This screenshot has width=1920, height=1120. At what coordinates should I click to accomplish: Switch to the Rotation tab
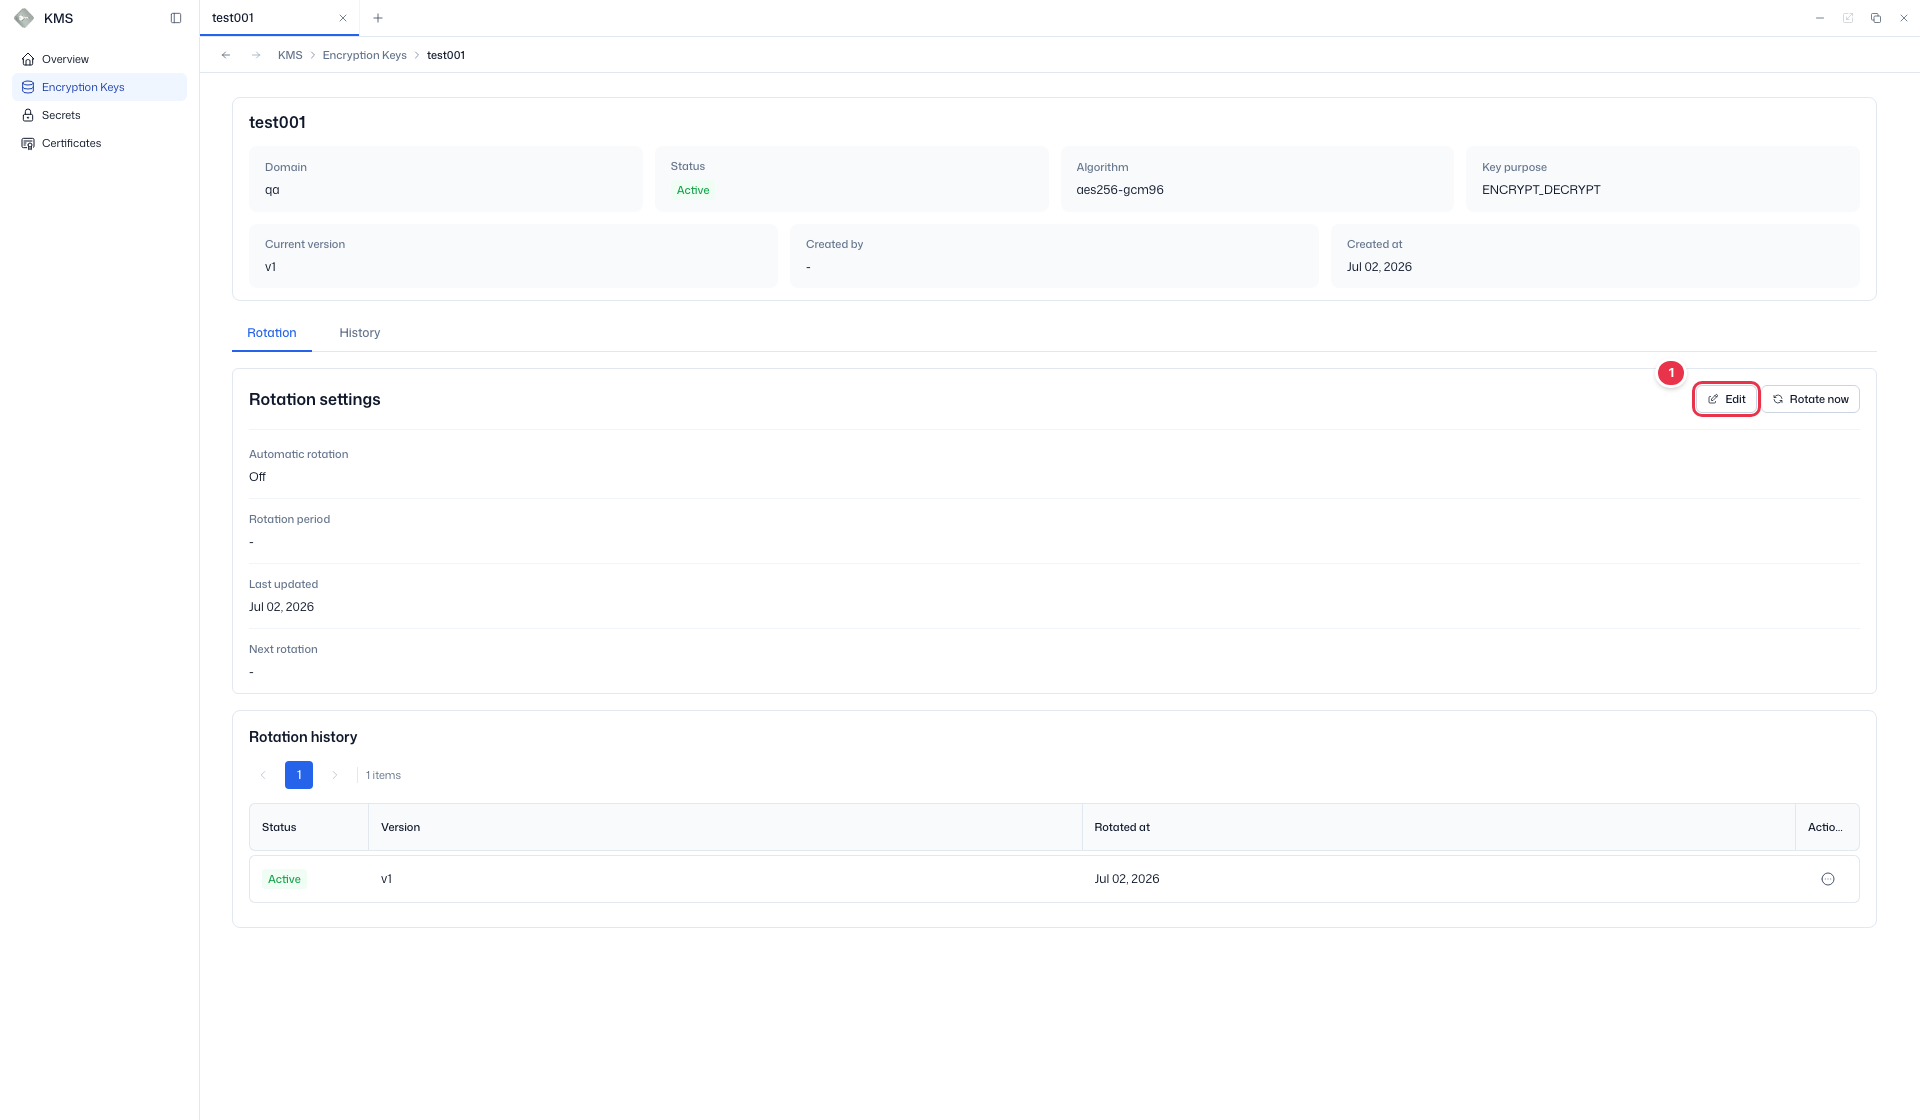[272, 333]
